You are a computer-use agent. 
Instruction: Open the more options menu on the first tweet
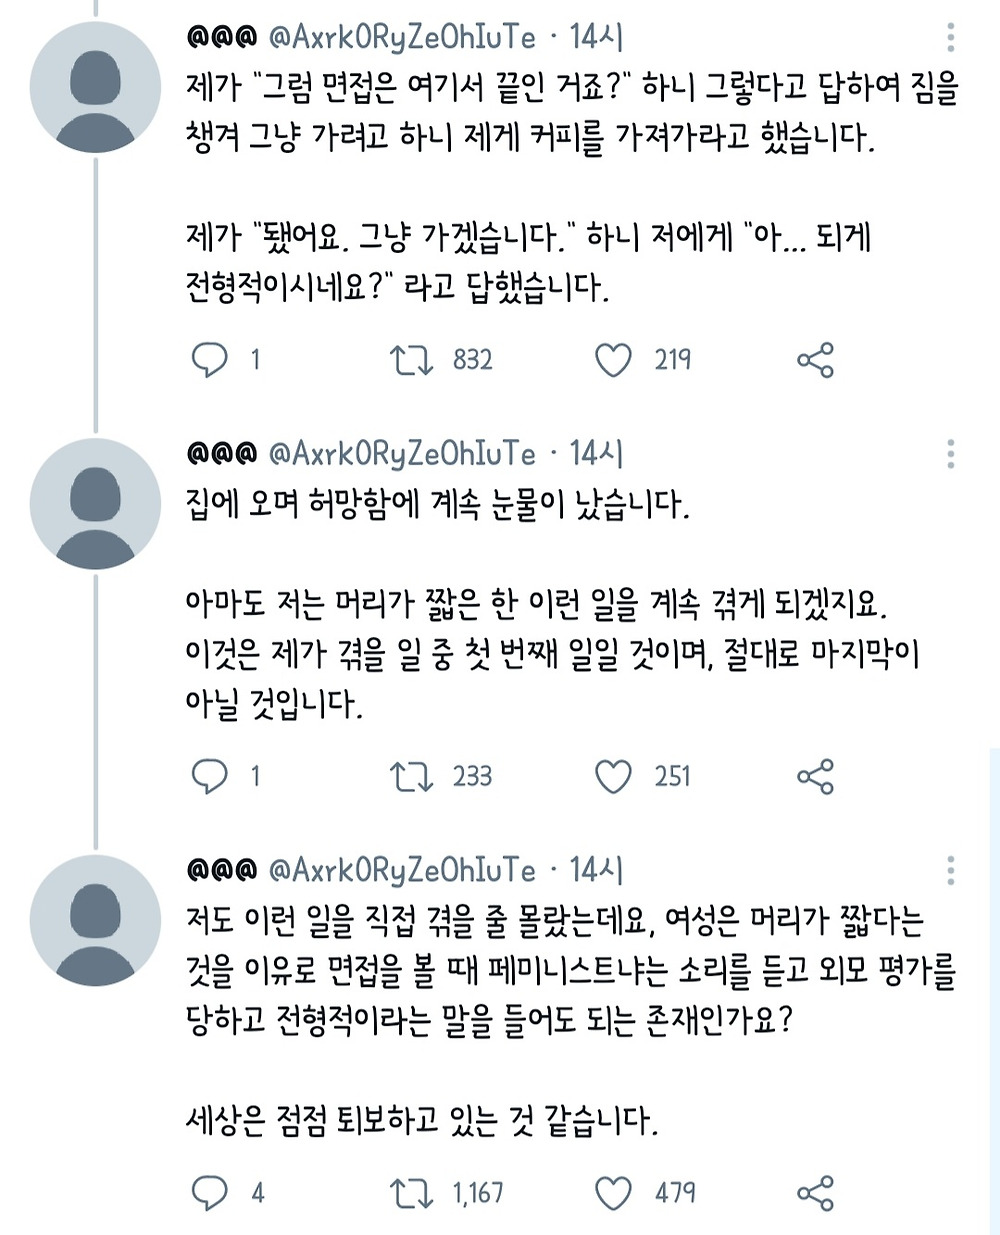pyautogui.click(x=950, y=38)
